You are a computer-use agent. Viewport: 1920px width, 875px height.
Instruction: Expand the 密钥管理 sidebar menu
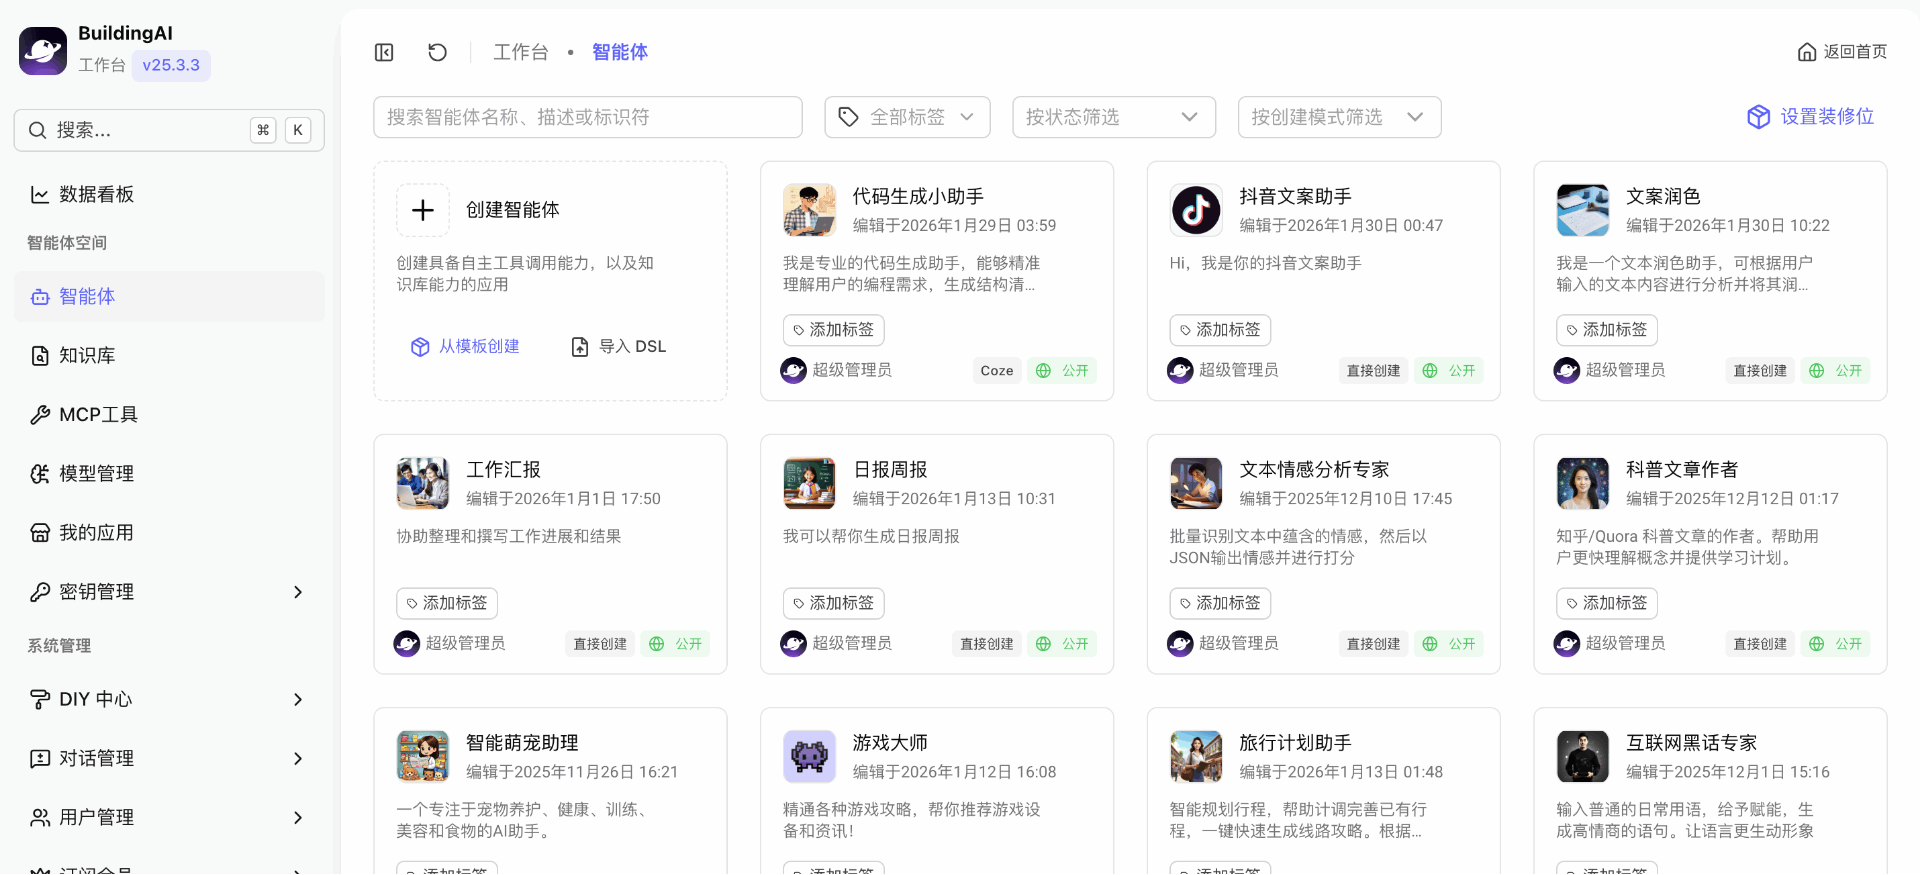coord(169,592)
